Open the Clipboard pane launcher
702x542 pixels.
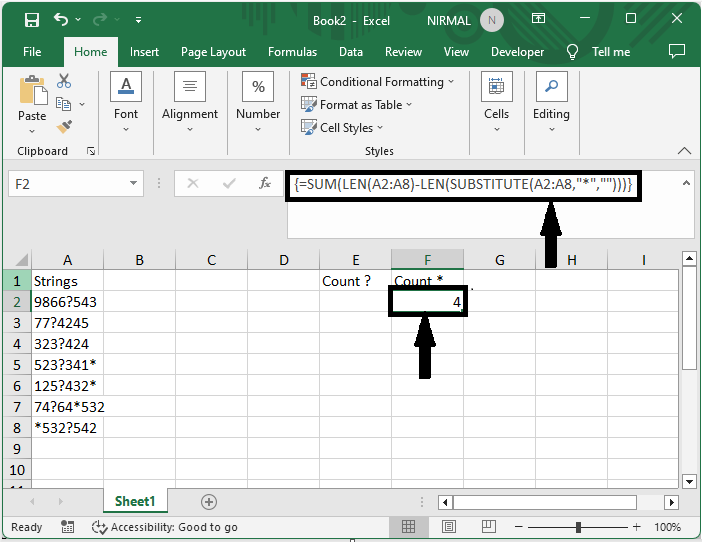(91, 151)
